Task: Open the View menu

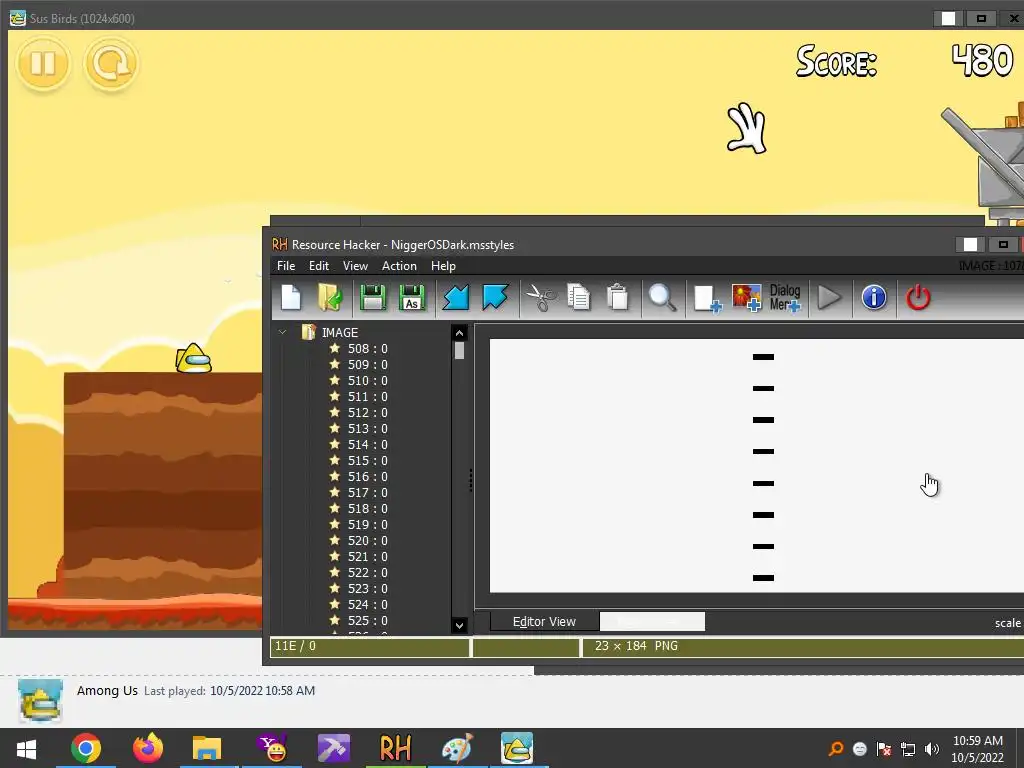Action: click(355, 266)
